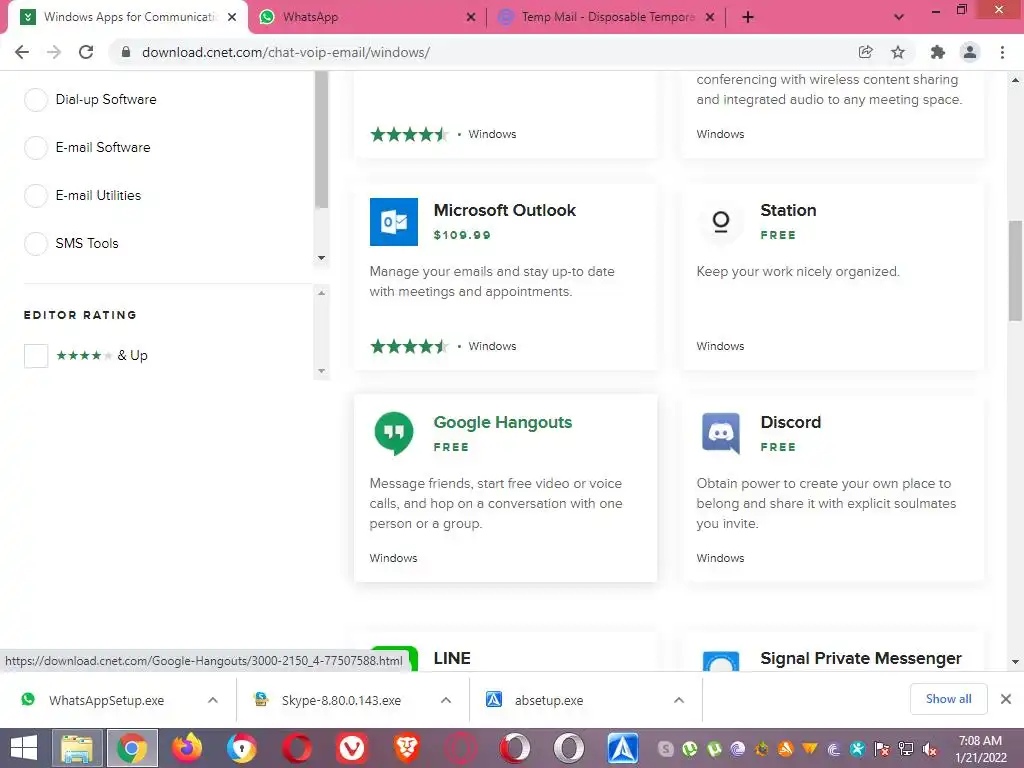Screen dimensions: 1024x768
Task: Select the E-mail Utilities radio button
Action: [x=35, y=195]
